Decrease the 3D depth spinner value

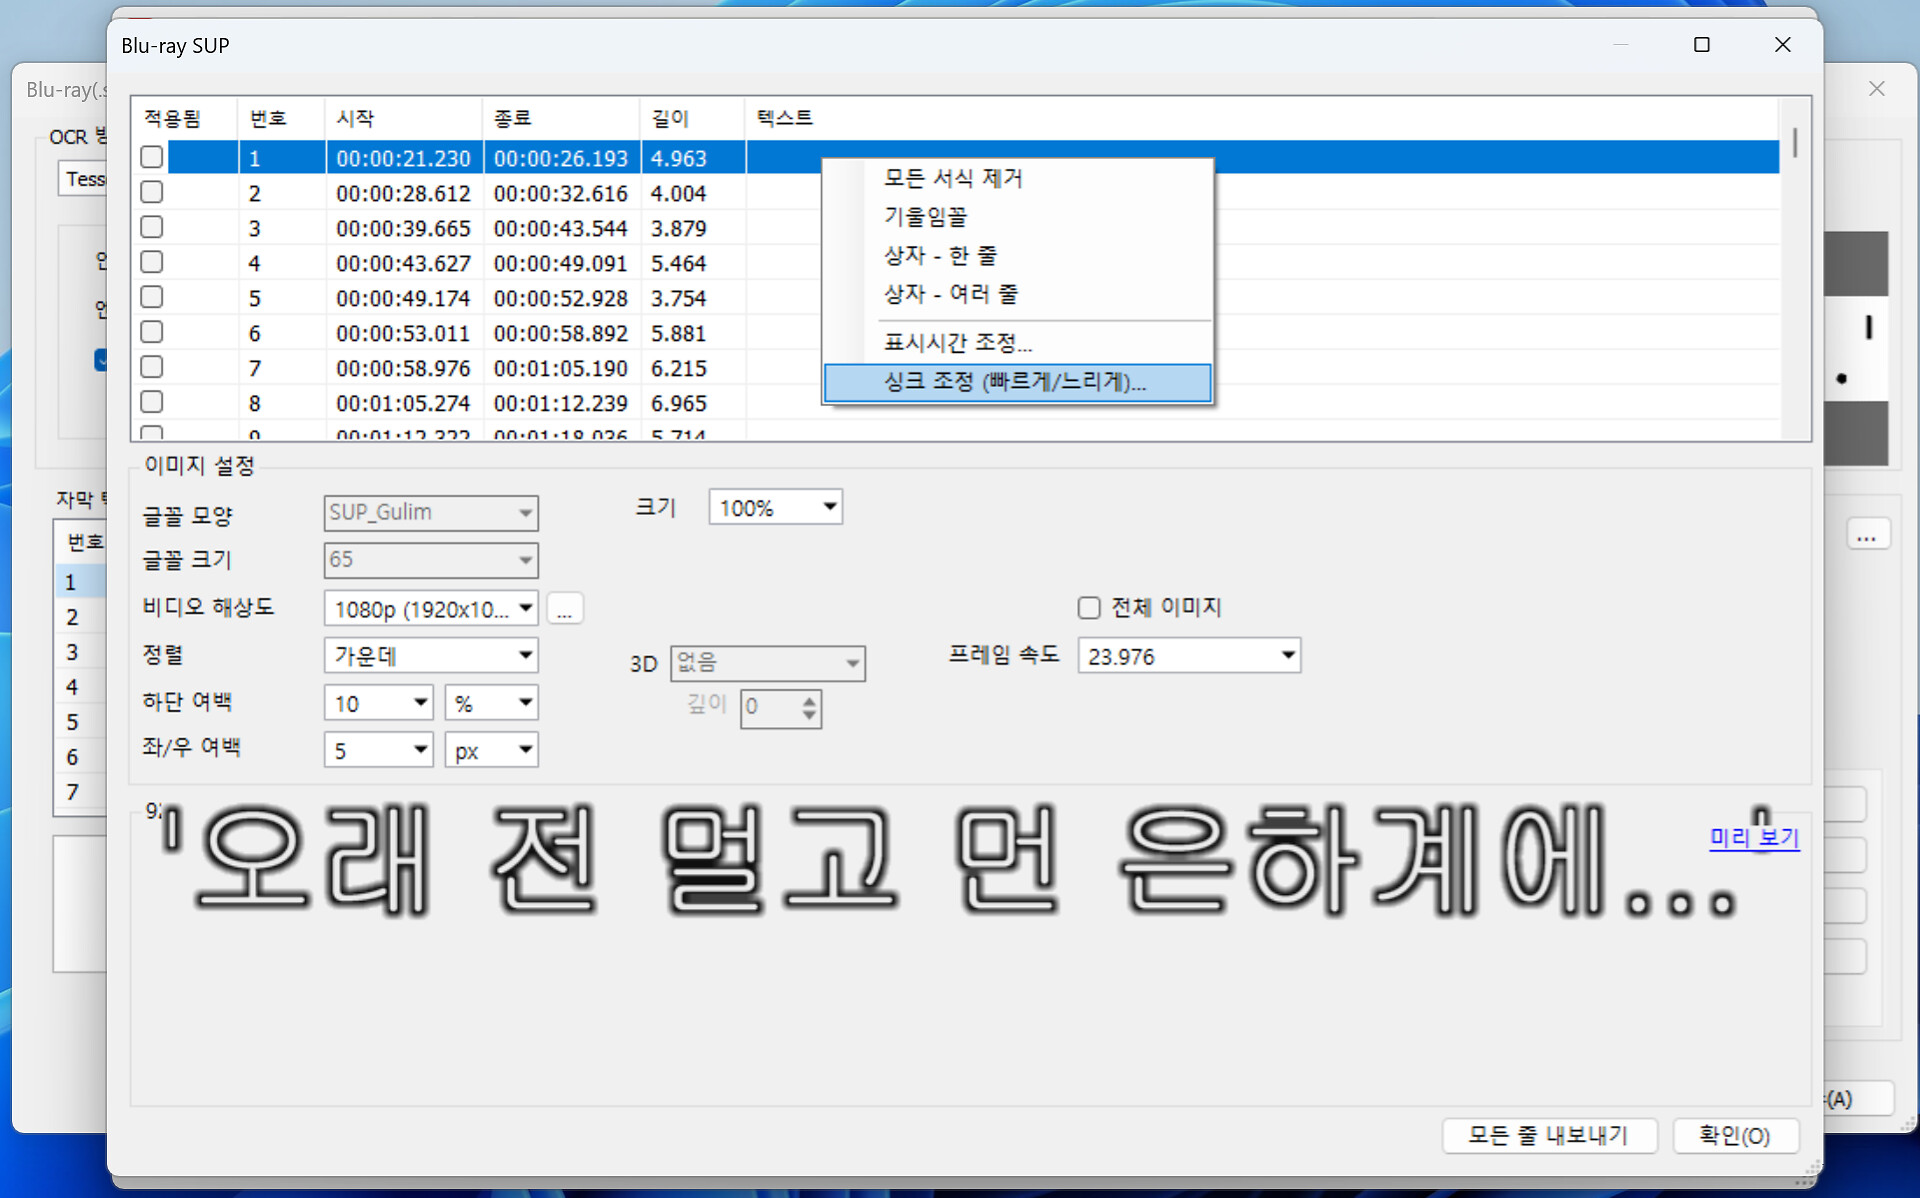pyautogui.click(x=809, y=716)
